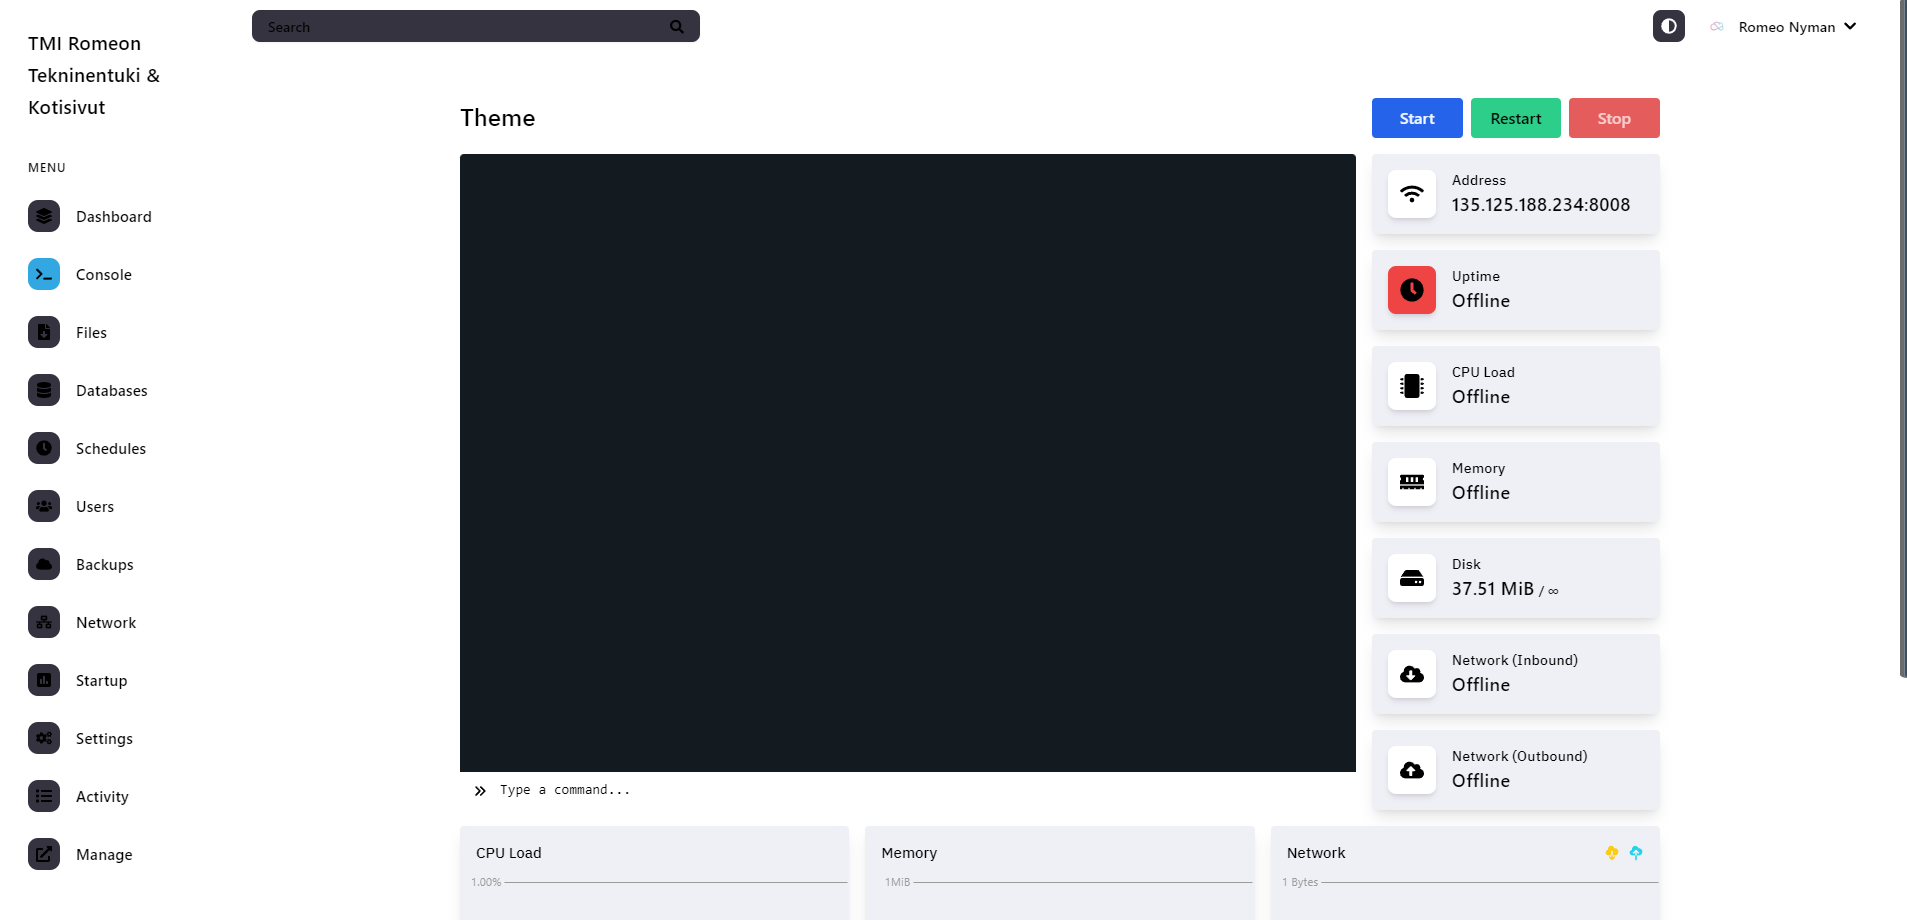Click the Dashboard icon in sidebar
The width and height of the screenshot is (1907, 920).
point(44,216)
